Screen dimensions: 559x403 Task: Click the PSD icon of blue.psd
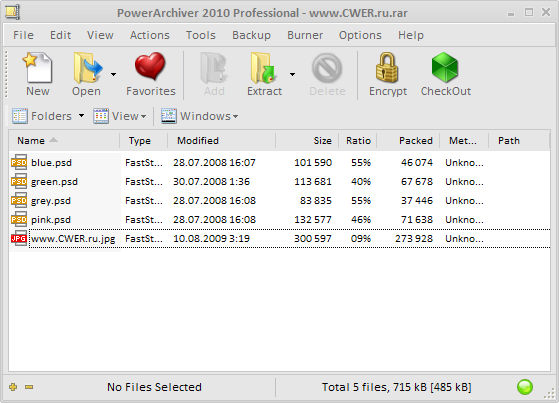pyautogui.click(x=19, y=163)
